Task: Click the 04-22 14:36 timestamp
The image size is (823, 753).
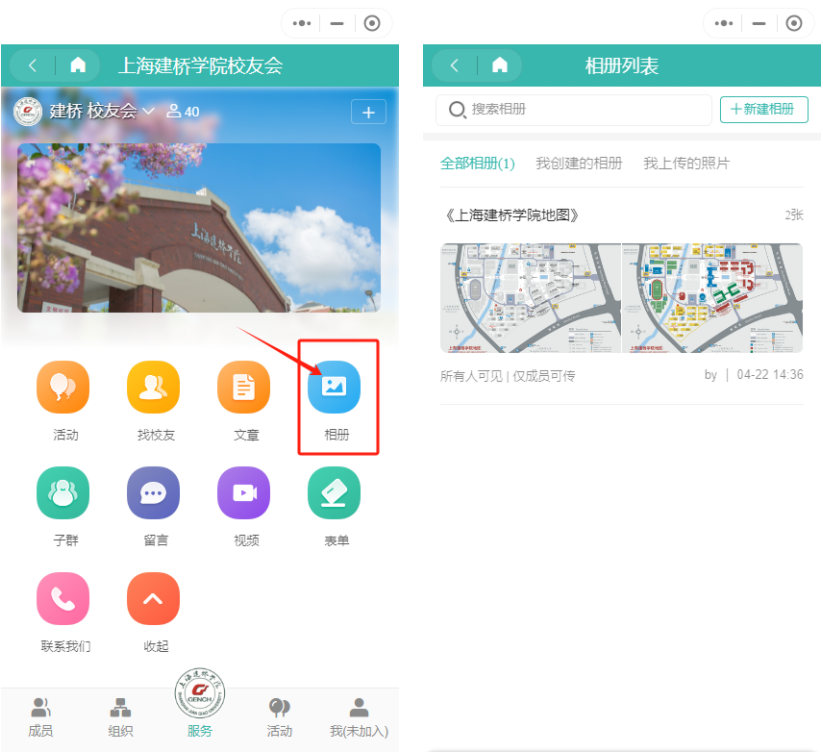Action: coord(770,375)
